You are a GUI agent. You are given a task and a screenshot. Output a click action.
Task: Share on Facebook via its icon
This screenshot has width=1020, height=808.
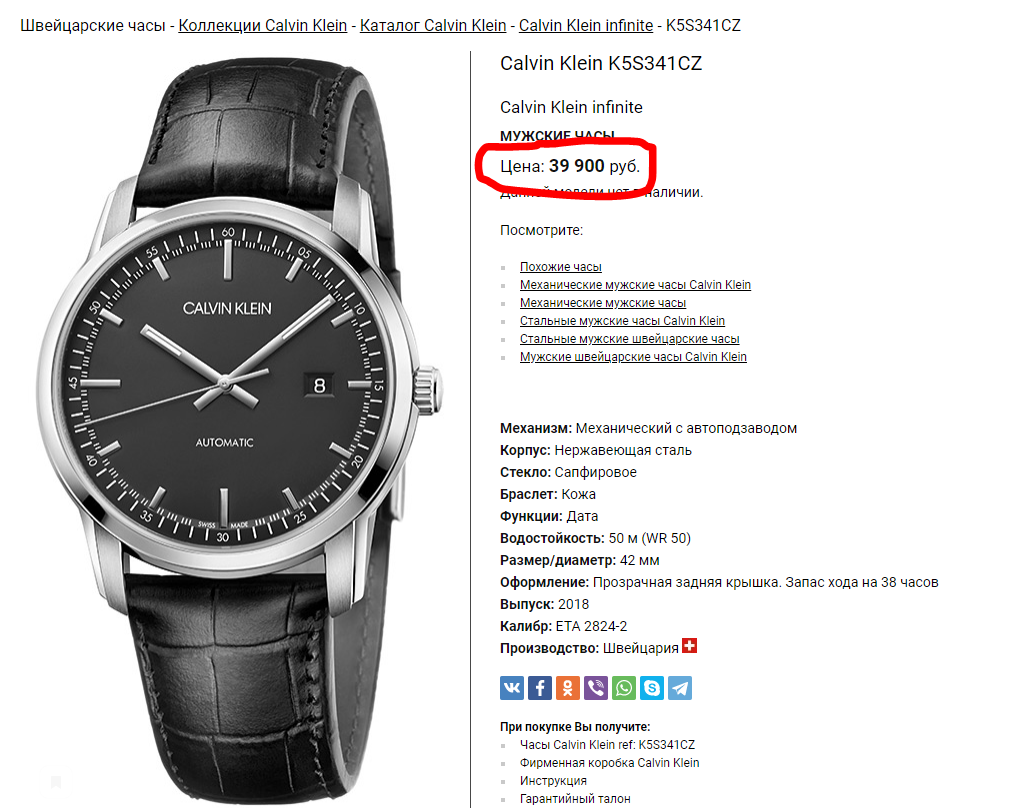(540, 688)
